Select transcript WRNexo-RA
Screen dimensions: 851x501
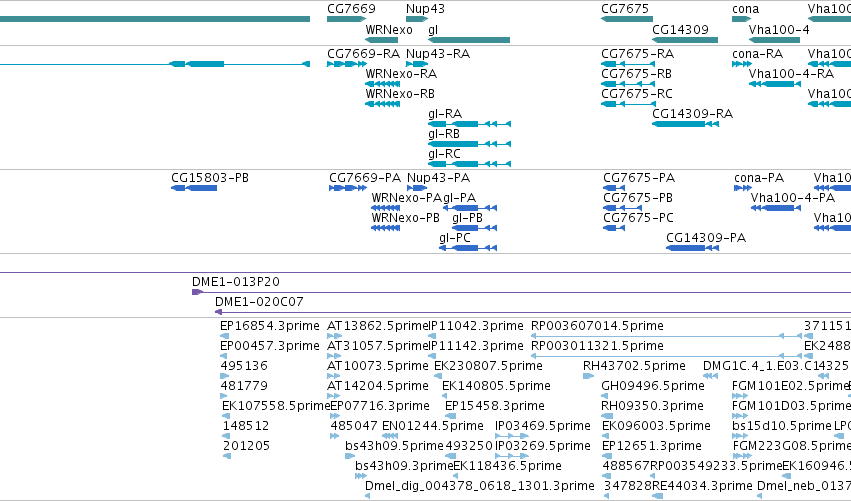tap(401, 74)
